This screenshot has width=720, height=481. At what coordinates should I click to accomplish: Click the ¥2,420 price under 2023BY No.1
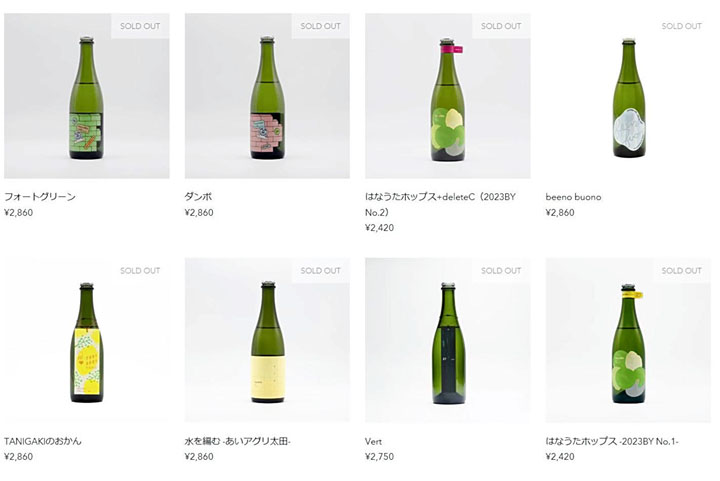pyautogui.click(x=560, y=457)
